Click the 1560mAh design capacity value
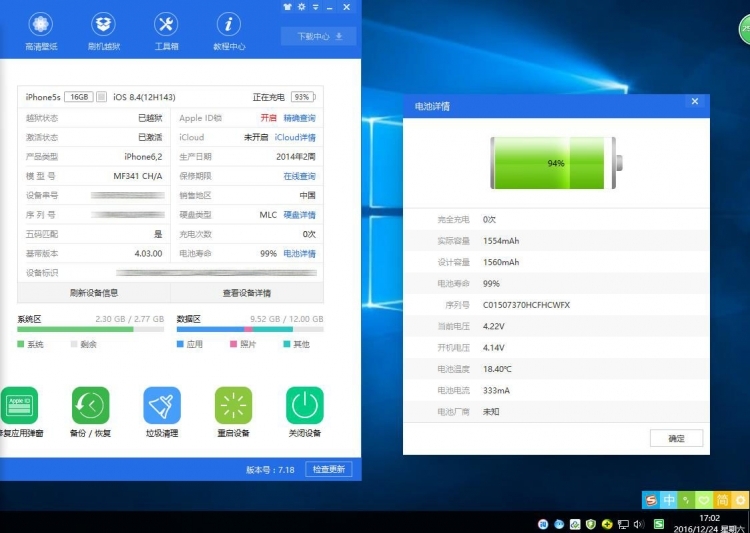 501,262
